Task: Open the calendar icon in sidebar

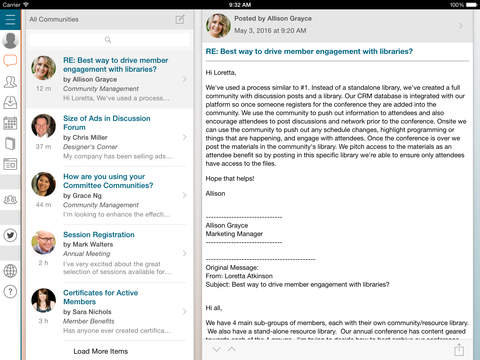Action: [x=10, y=123]
